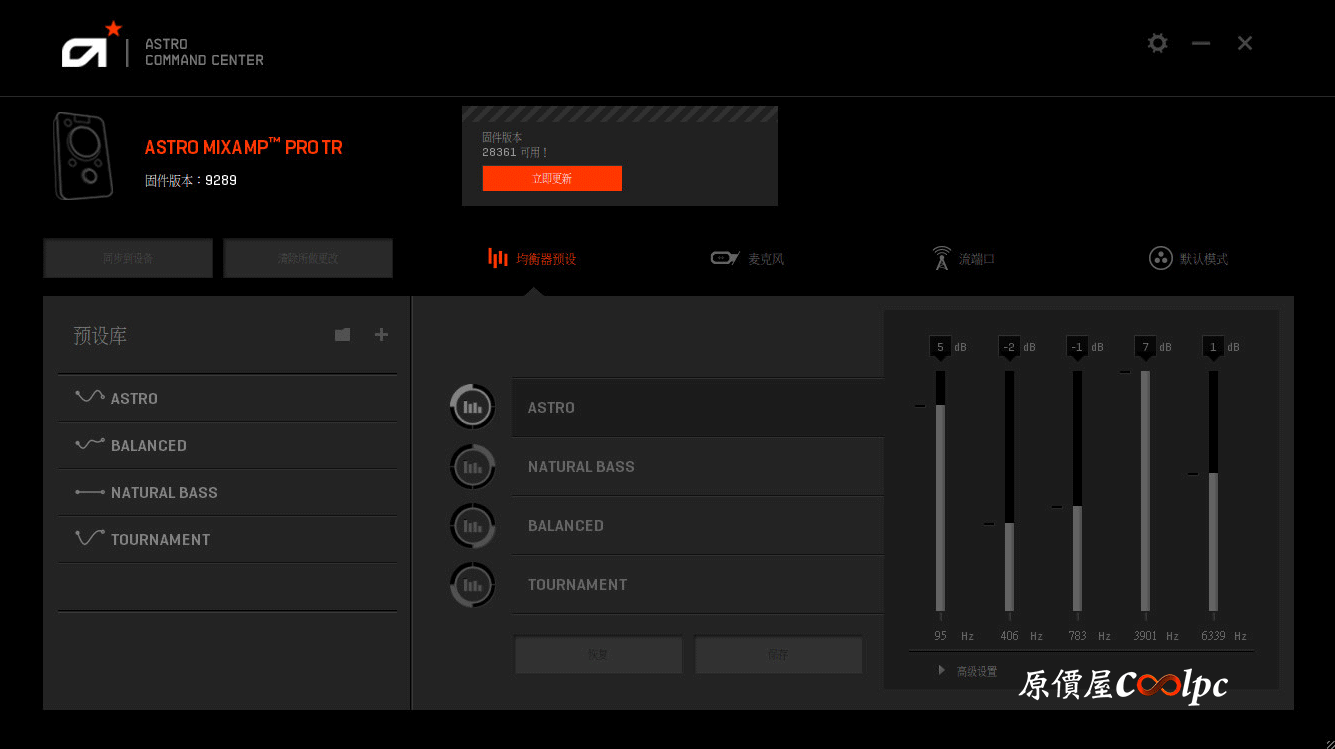Screen dimensions: 1335x749
Task: Click the 95 Hz frequency label
Action: (x=954, y=636)
